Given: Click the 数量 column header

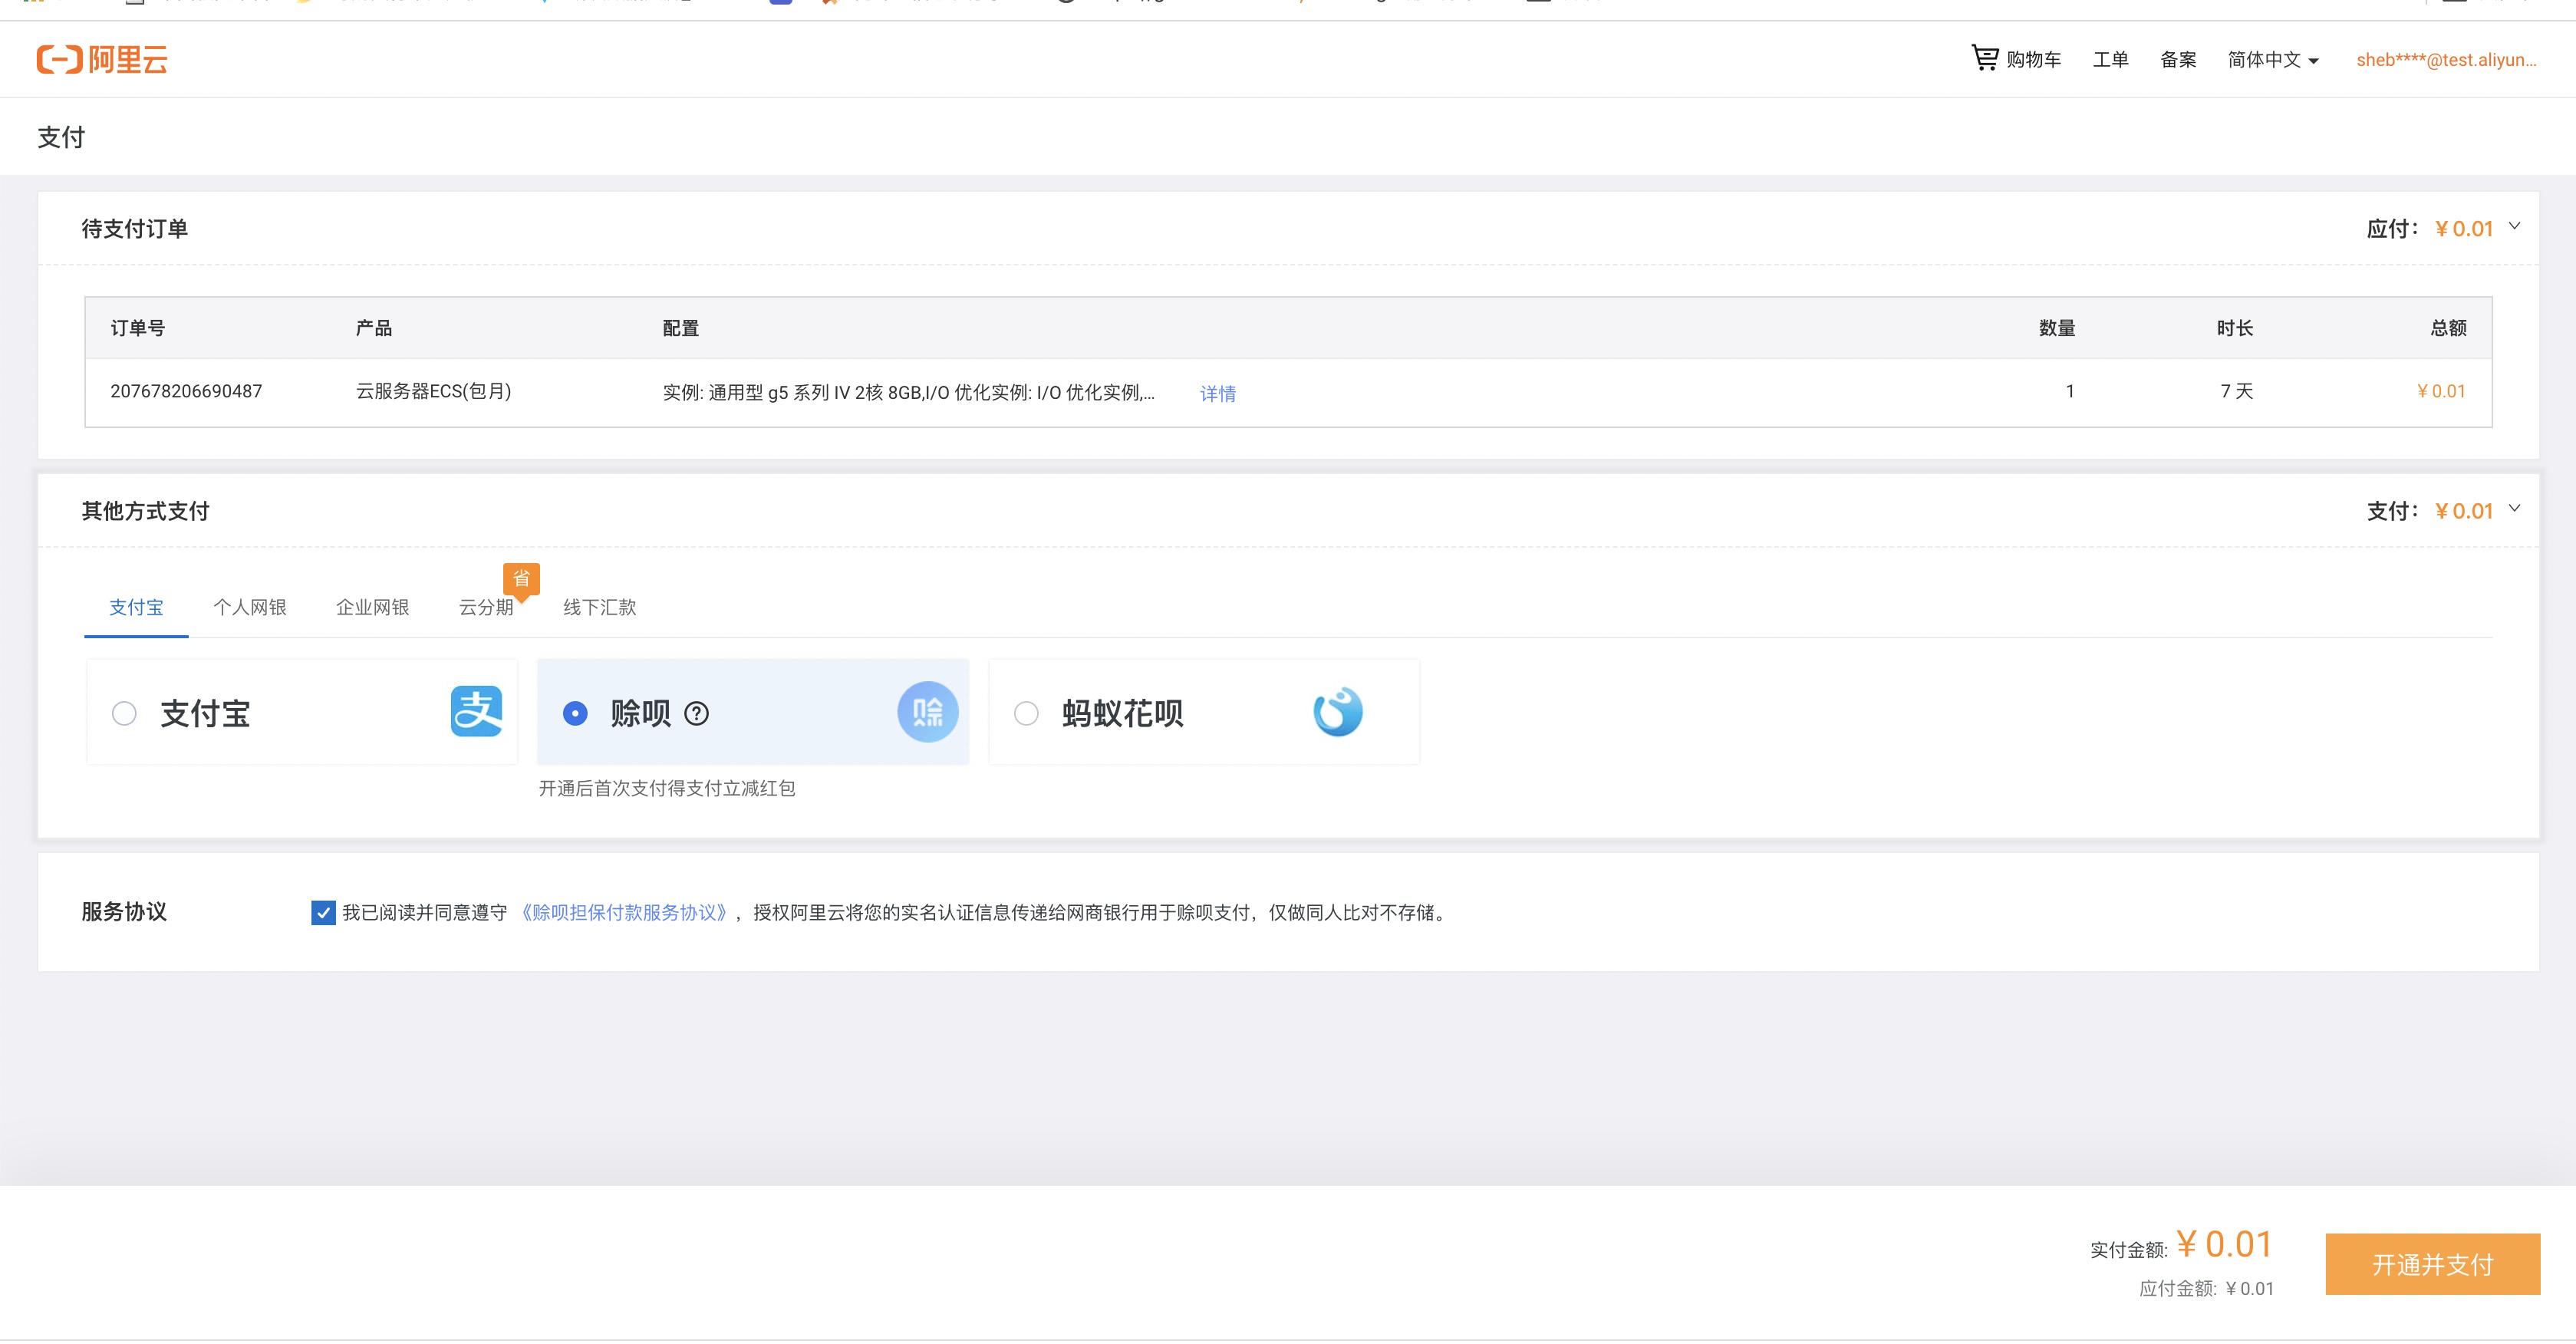Looking at the screenshot, I should tap(2057, 328).
